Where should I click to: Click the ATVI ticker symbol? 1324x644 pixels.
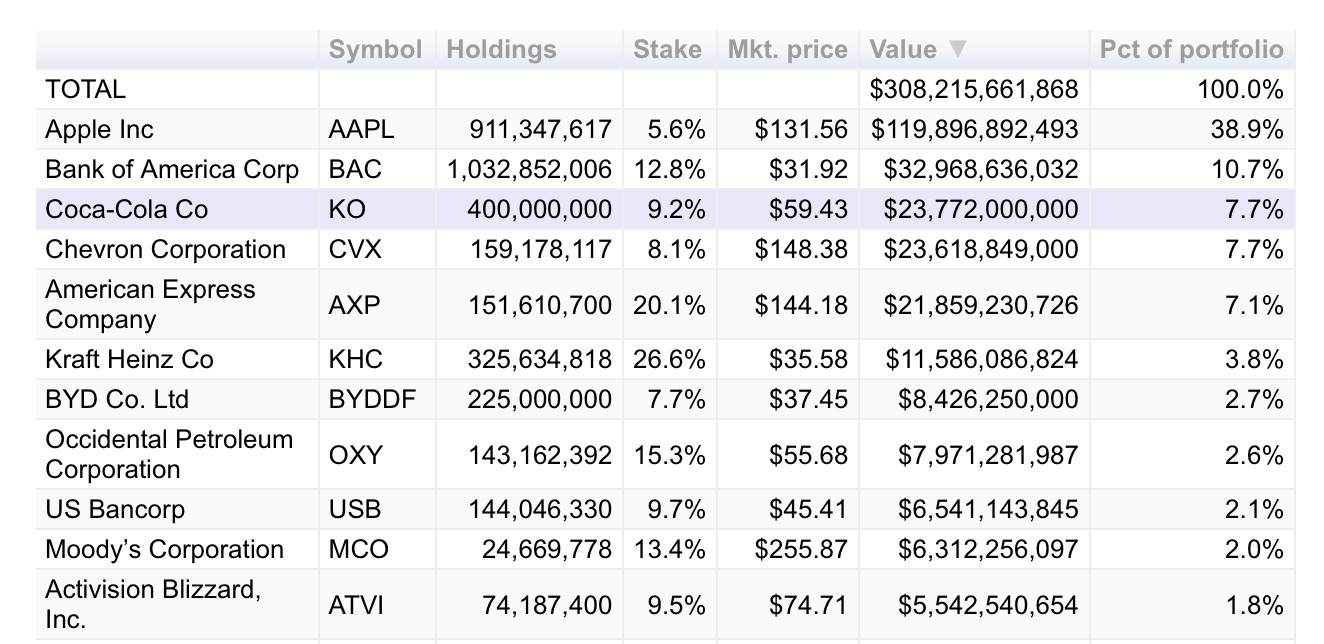[355, 604]
